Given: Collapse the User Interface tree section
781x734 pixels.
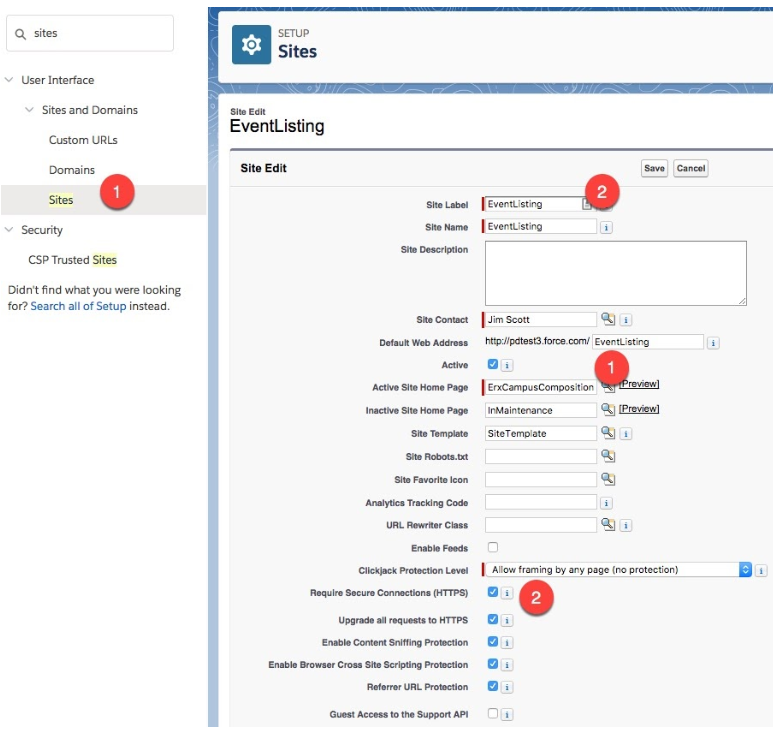Looking at the screenshot, I should coord(10,80).
